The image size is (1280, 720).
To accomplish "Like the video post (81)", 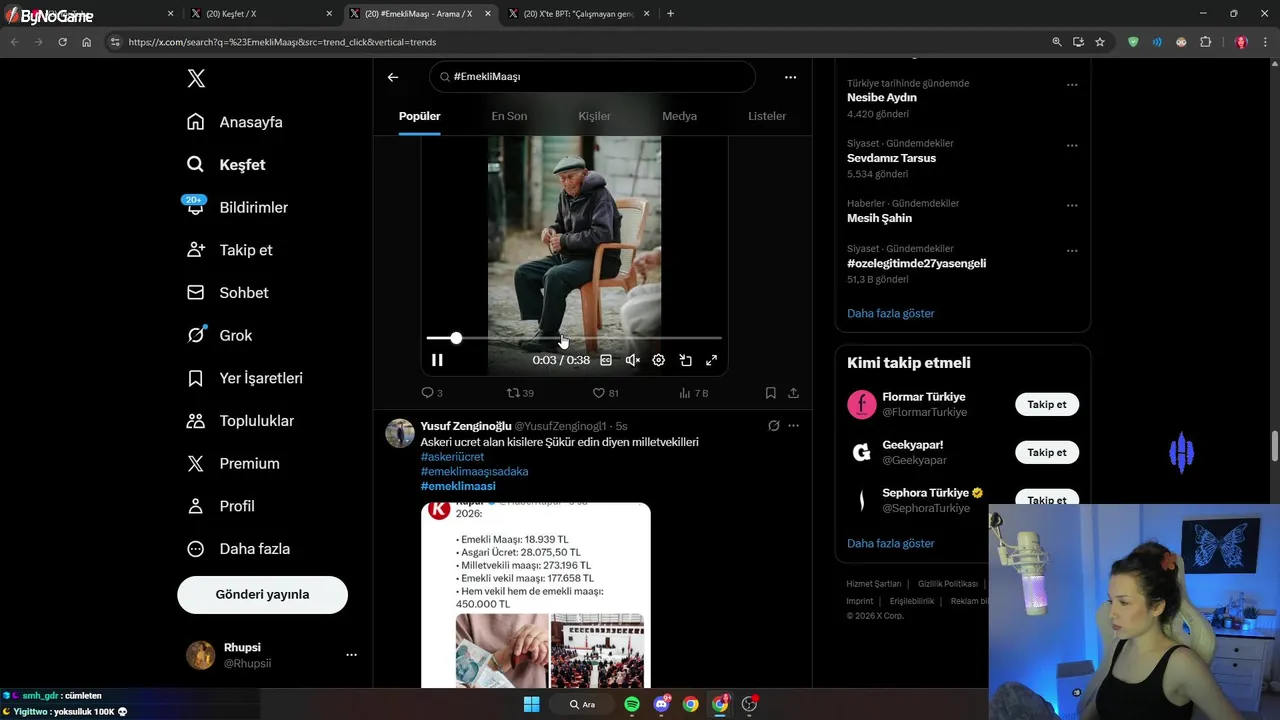I will tap(606, 393).
